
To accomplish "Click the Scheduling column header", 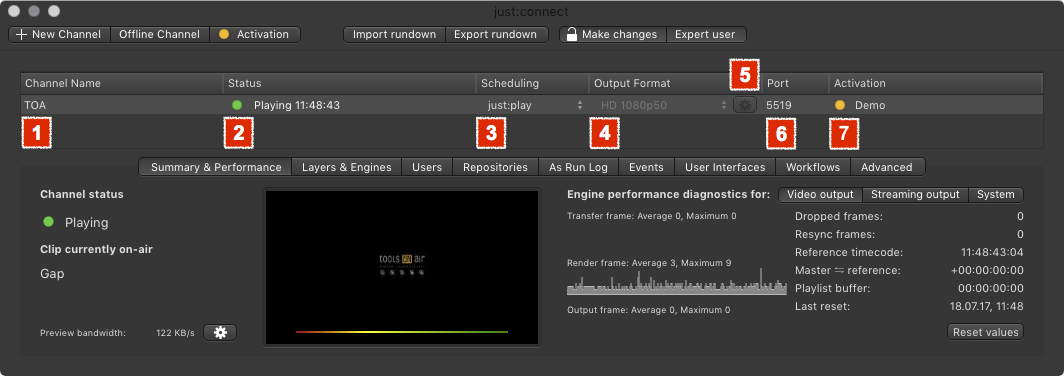I will tap(532, 83).
